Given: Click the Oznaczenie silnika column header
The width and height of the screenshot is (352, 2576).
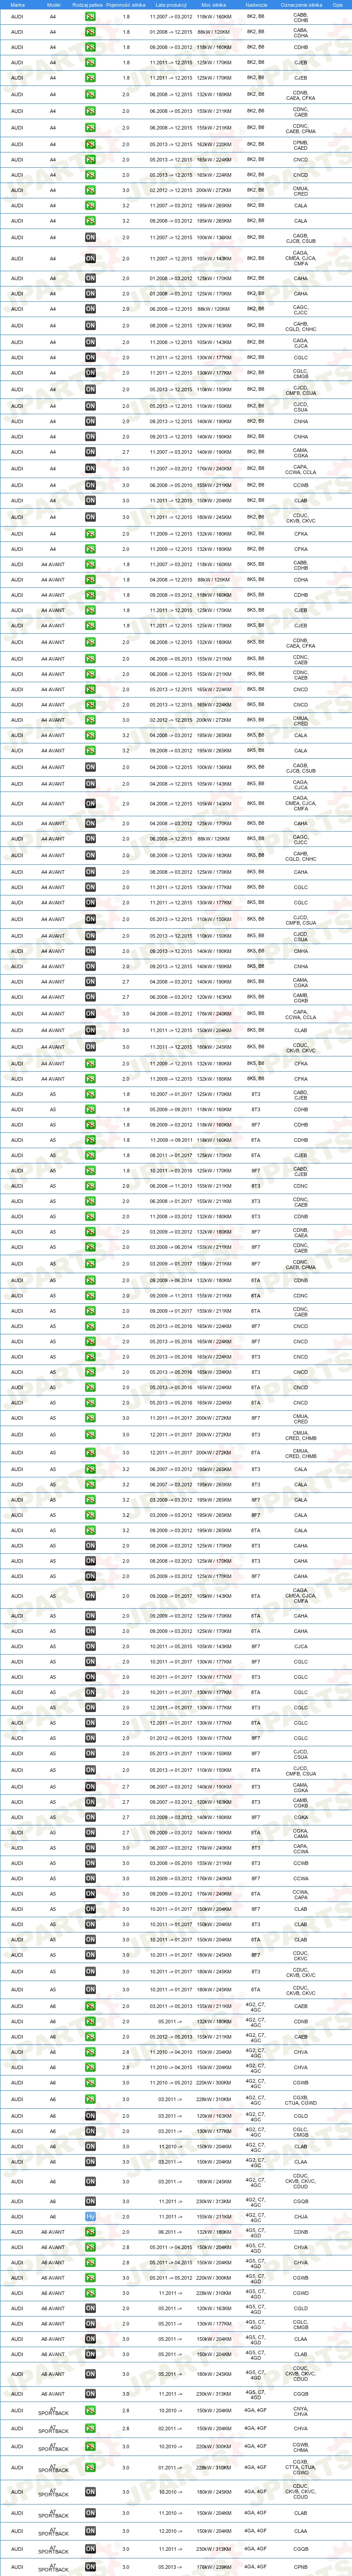Looking at the screenshot, I should coord(301,4).
